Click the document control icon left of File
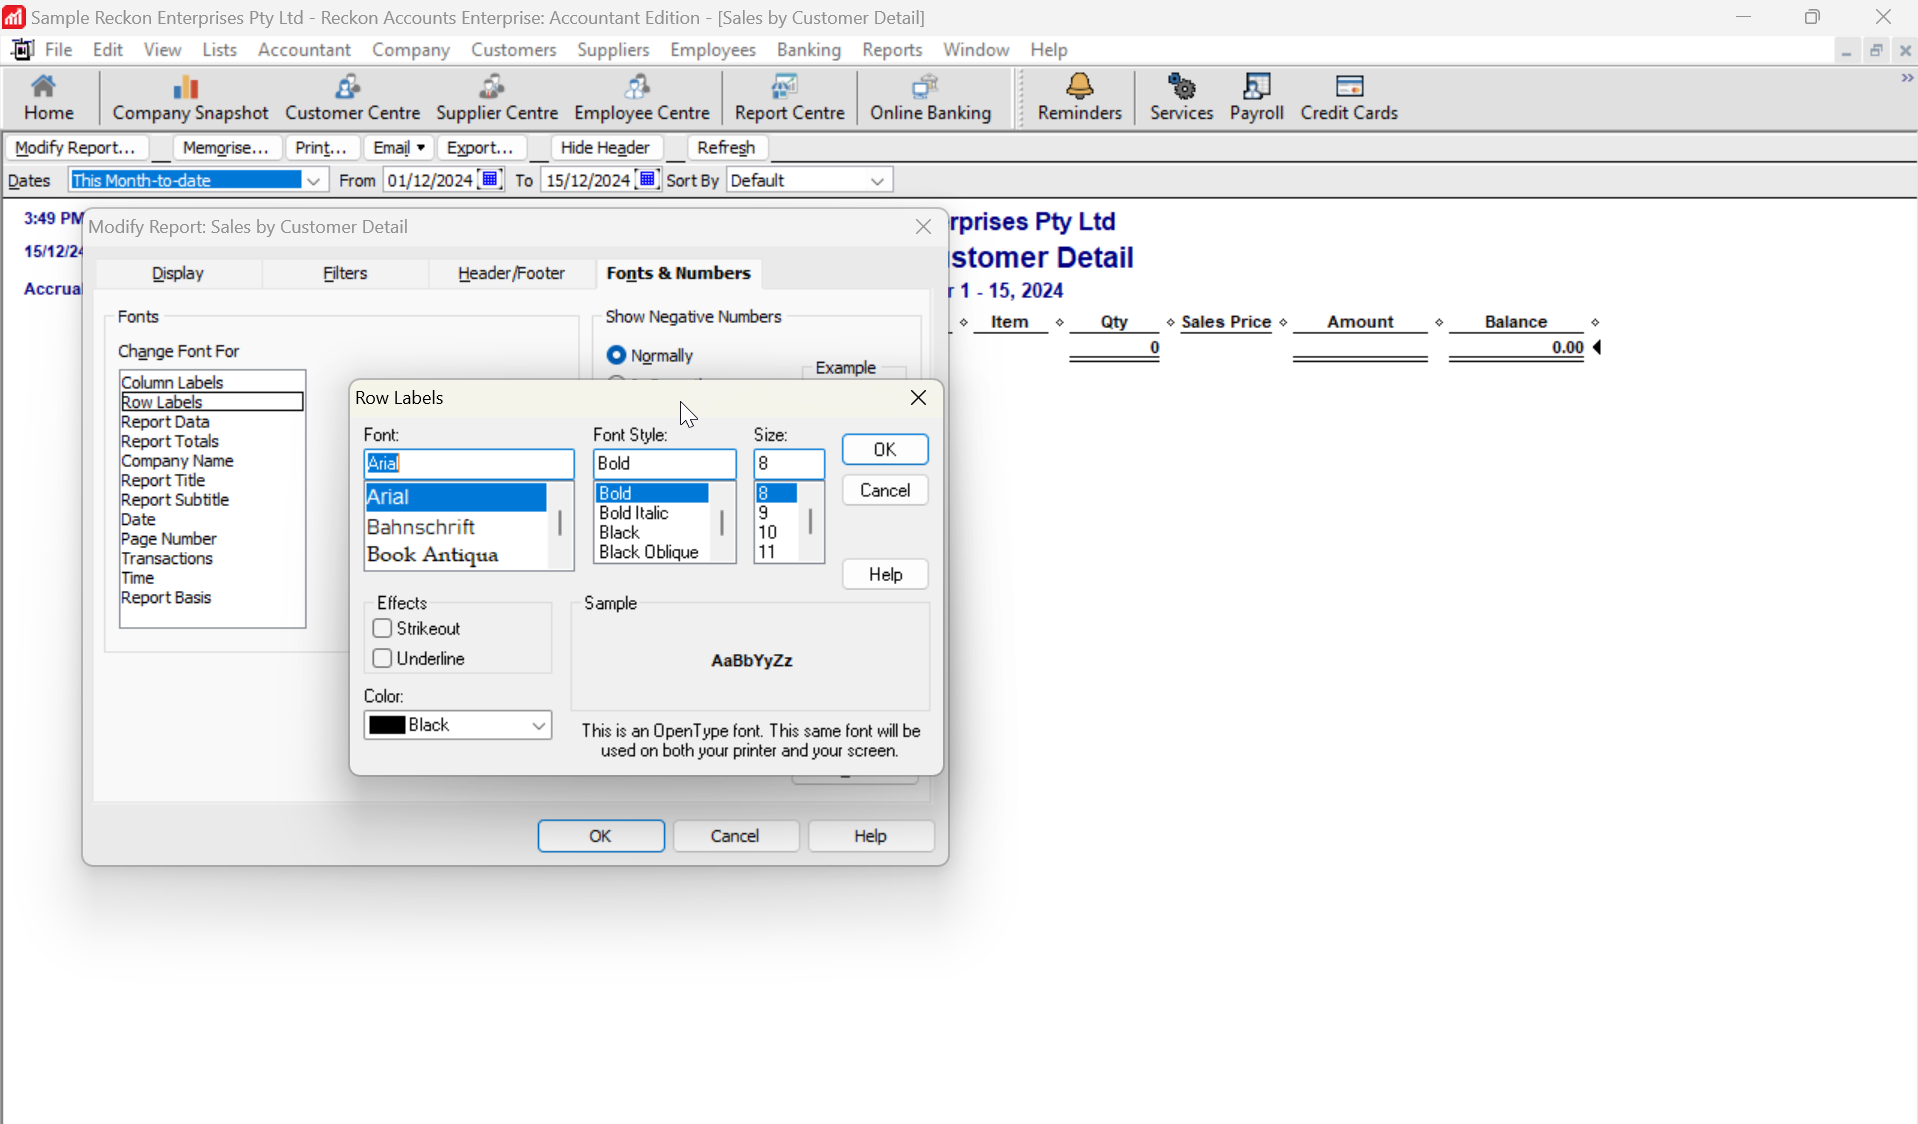Screen dimensions: 1918x1124 [22, 49]
